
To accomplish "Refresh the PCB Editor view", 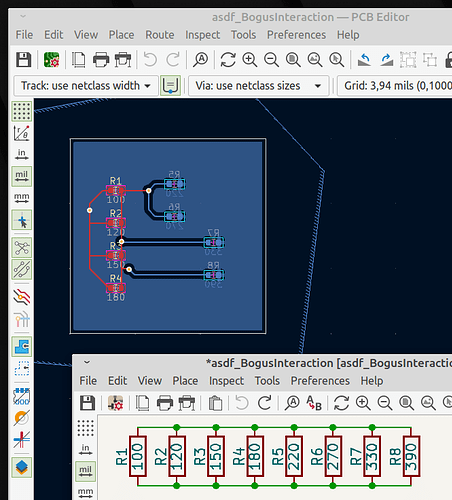I will 228,60.
